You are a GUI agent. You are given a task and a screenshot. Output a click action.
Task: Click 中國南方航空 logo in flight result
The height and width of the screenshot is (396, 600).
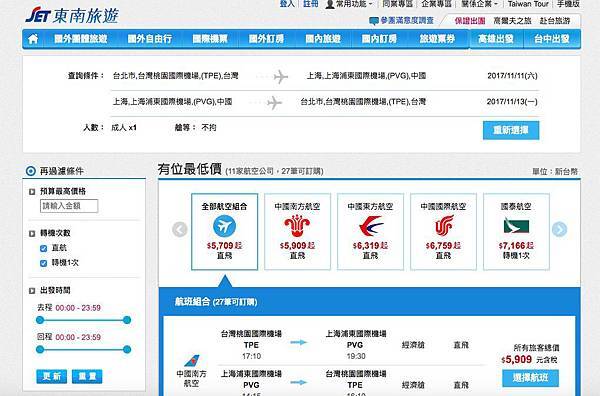pos(191,360)
